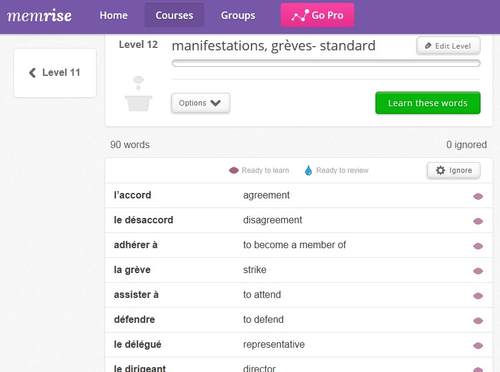Click the translation 'to attend'
This screenshot has height=372, width=500.
coord(262,295)
